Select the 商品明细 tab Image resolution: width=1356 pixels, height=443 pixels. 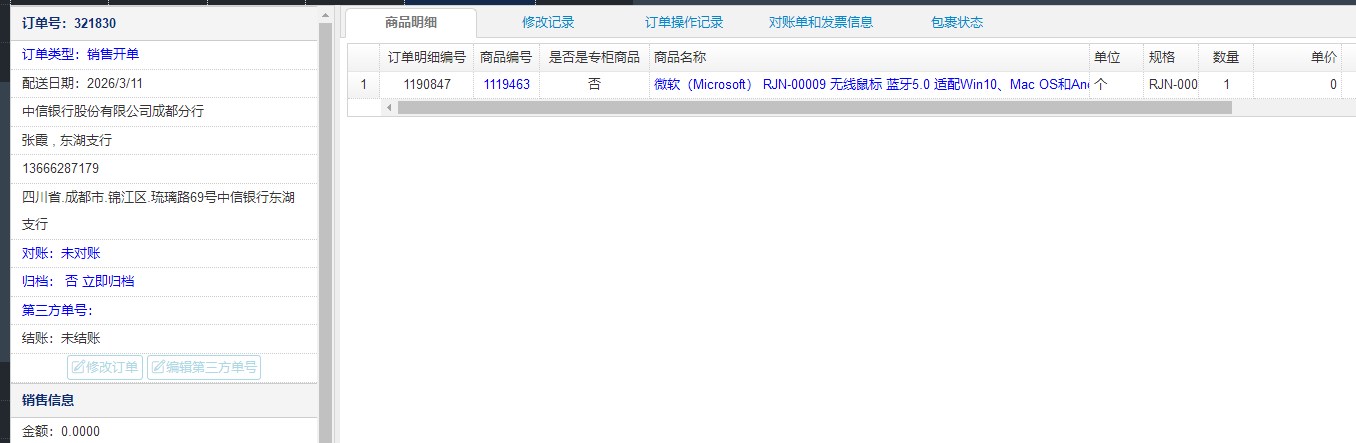click(411, 22)
